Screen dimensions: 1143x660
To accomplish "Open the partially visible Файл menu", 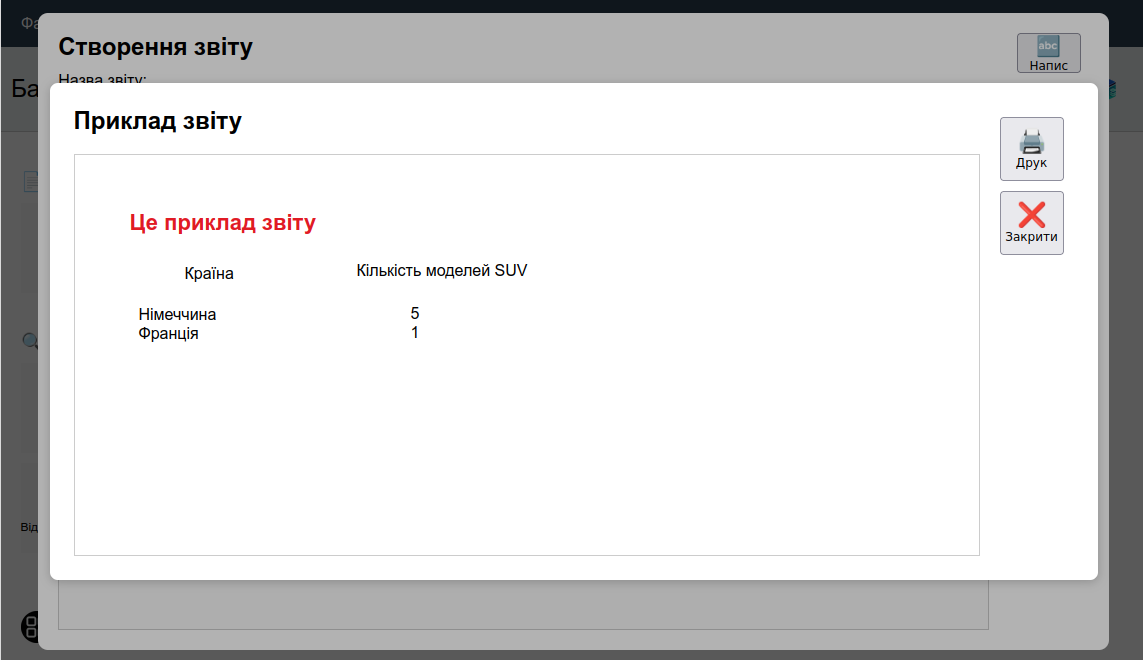I will (29, 23).
